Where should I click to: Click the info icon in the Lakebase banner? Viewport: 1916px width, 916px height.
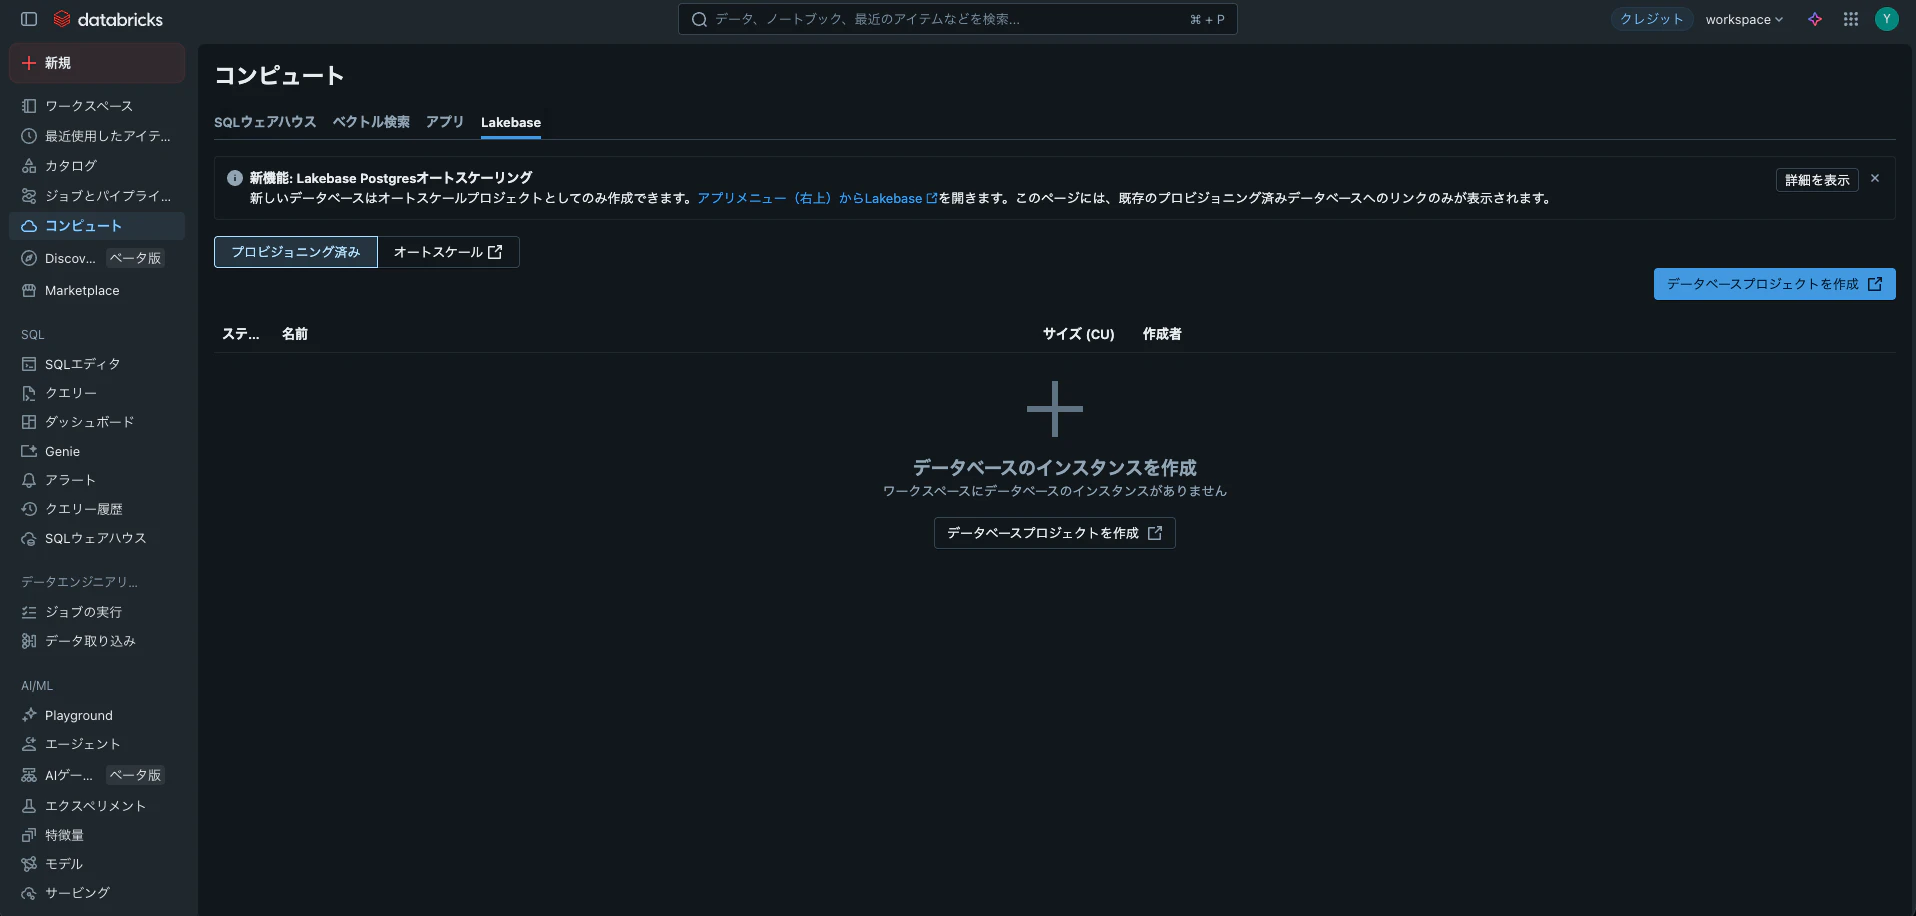click(x=235, y=178)
